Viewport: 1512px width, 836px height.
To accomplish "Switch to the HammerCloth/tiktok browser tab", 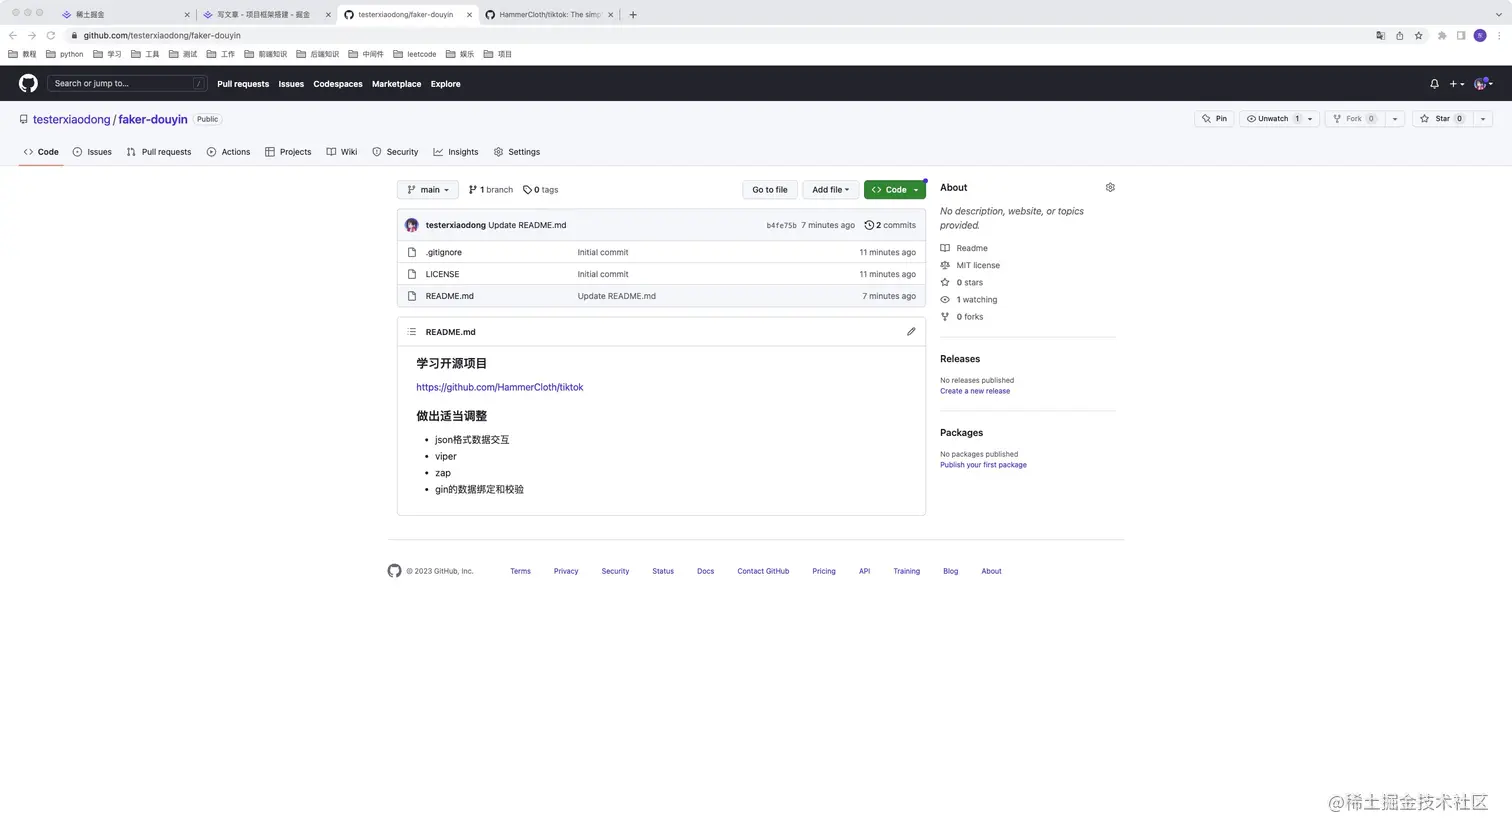I will 549,15.
